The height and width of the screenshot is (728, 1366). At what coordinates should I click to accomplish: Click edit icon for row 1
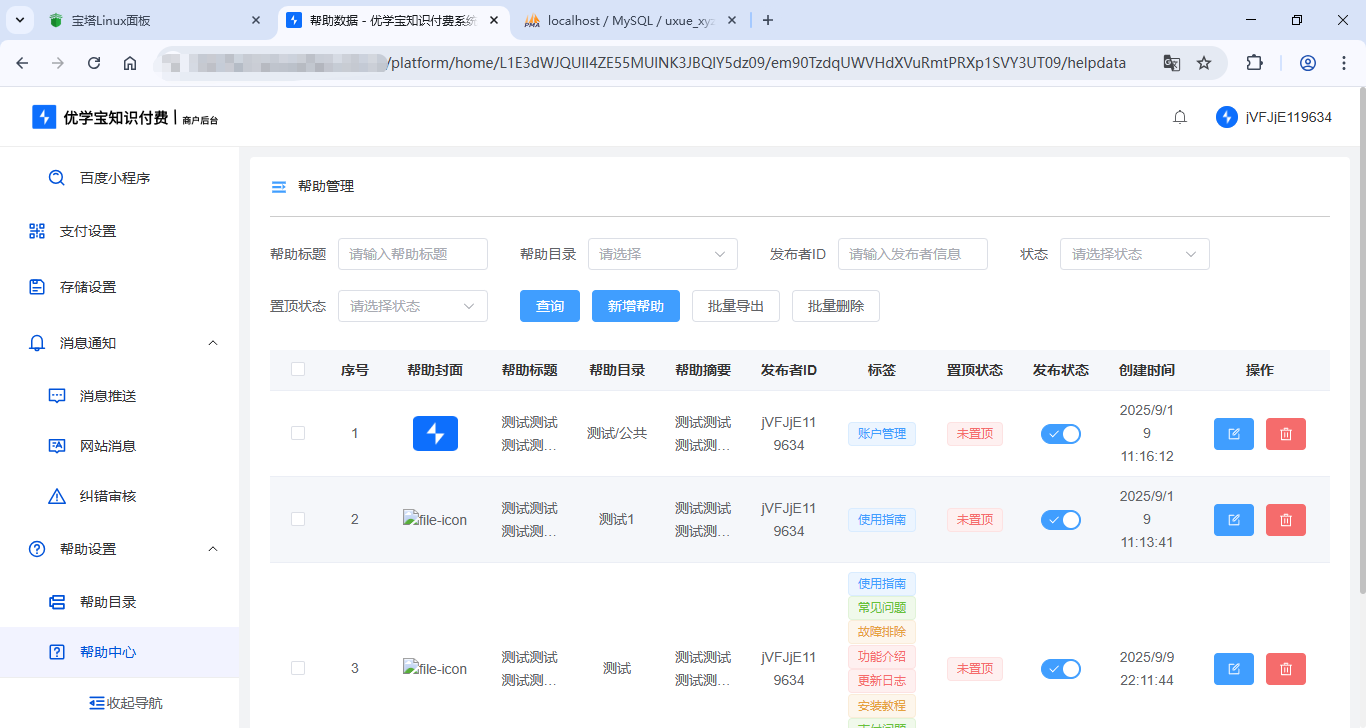click(1233, 434)
